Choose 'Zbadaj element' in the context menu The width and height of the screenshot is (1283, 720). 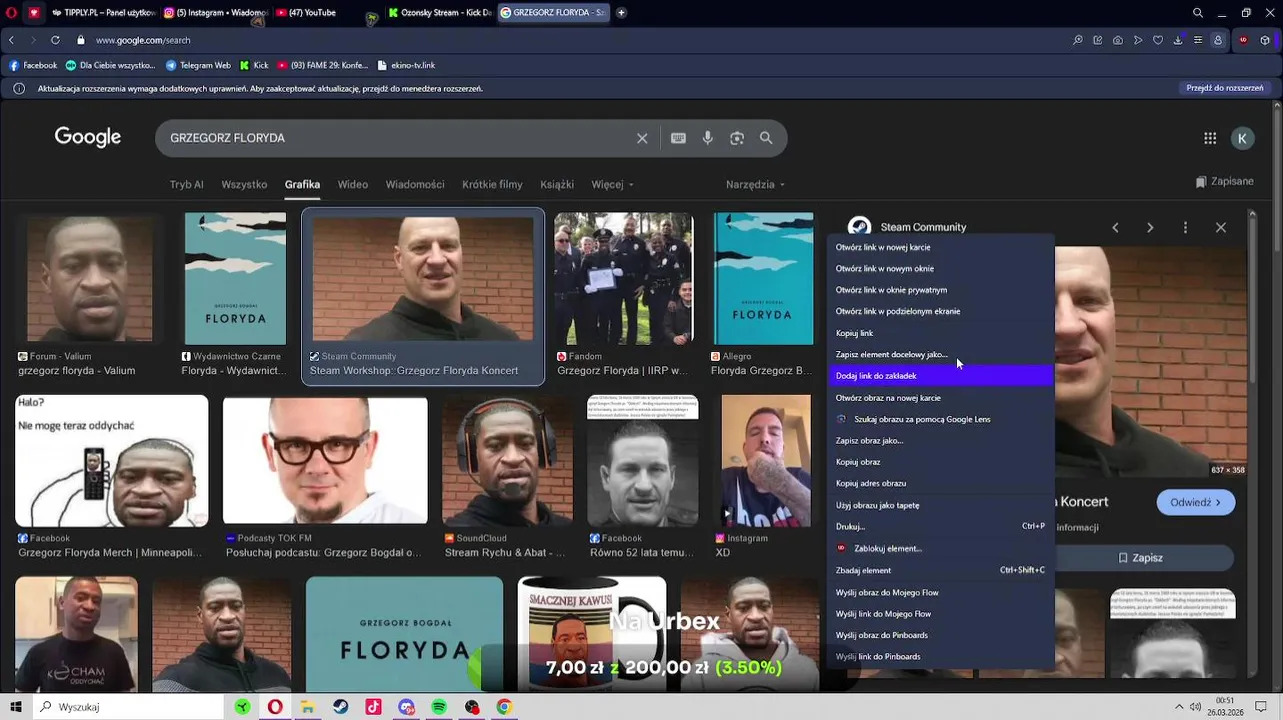(x=941, y=570)
